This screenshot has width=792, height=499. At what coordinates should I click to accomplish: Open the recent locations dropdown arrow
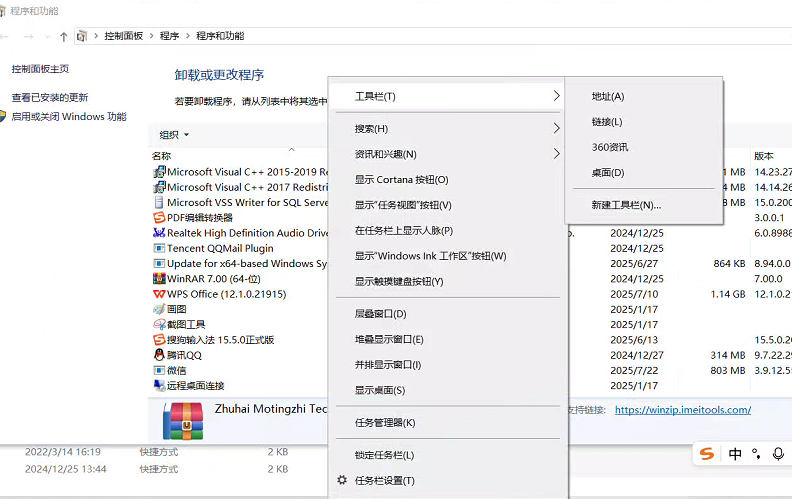click(47, 36)
